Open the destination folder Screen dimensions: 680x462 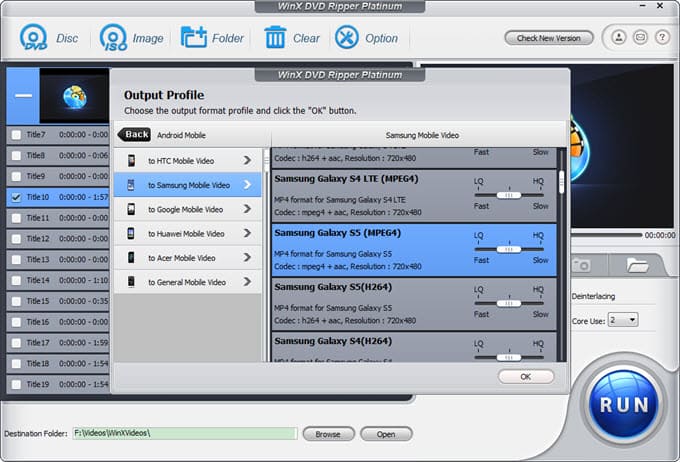click(386, 434)
